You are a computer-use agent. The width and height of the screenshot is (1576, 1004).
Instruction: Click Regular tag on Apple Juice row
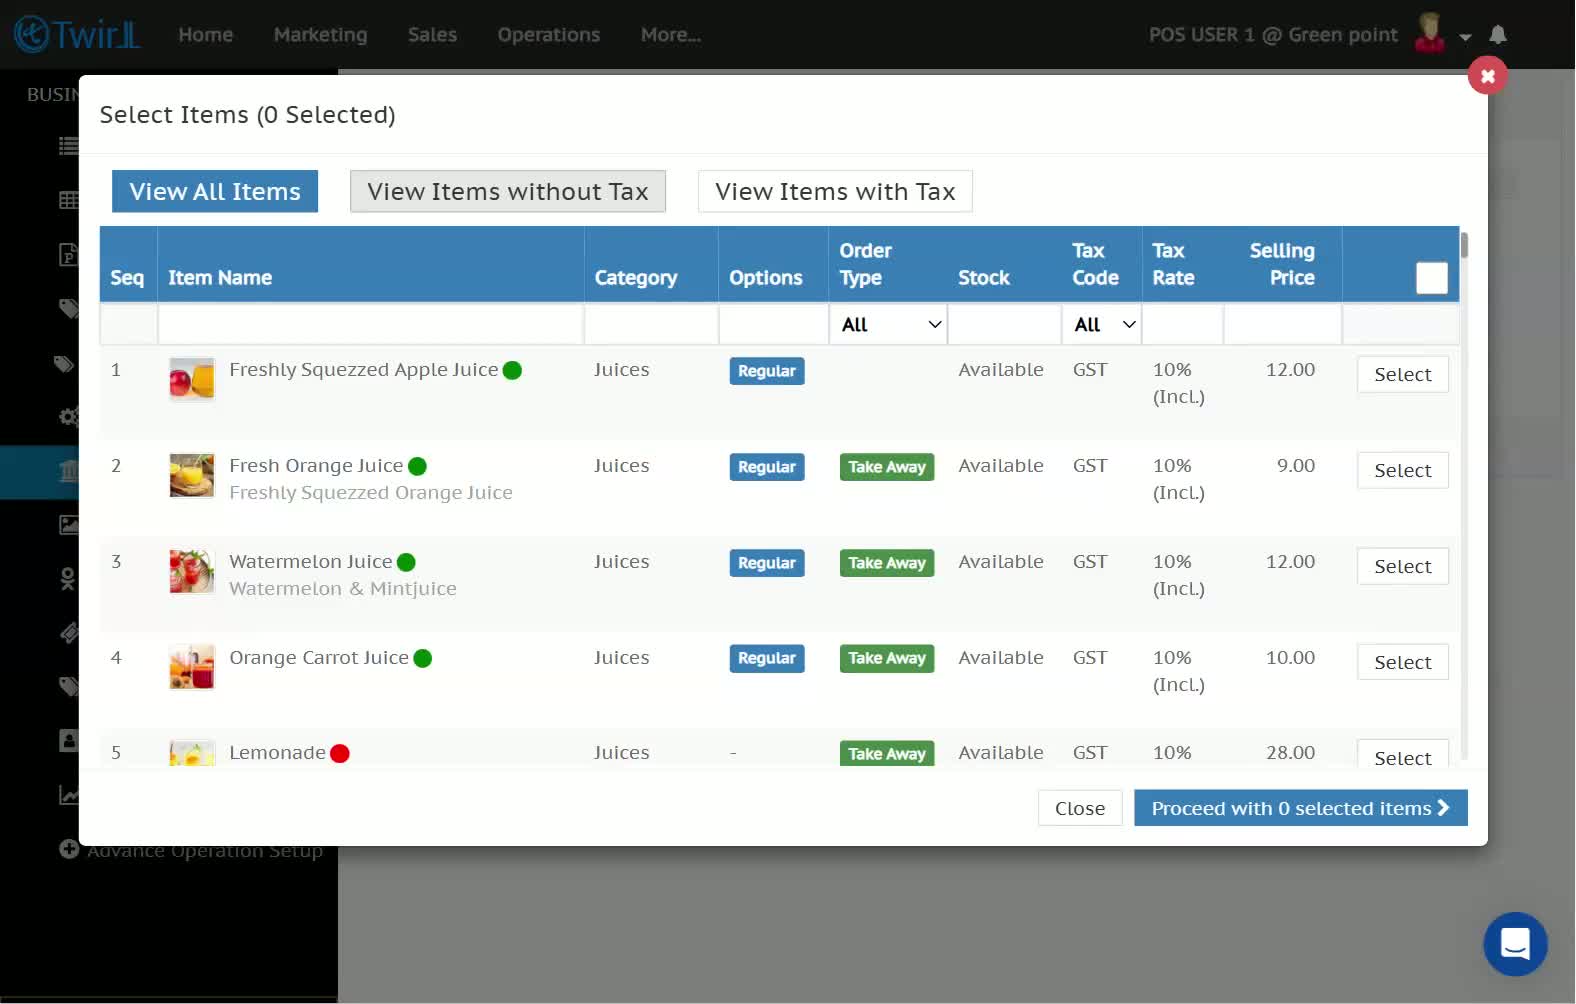coord(767,371)
